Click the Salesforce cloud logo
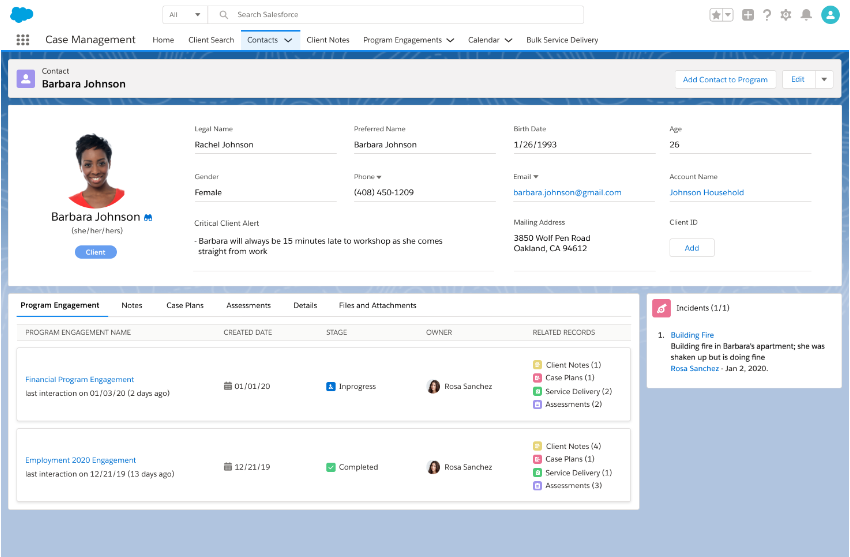The height and width of the screenshot is (557, 850). (x=22, y=15)
